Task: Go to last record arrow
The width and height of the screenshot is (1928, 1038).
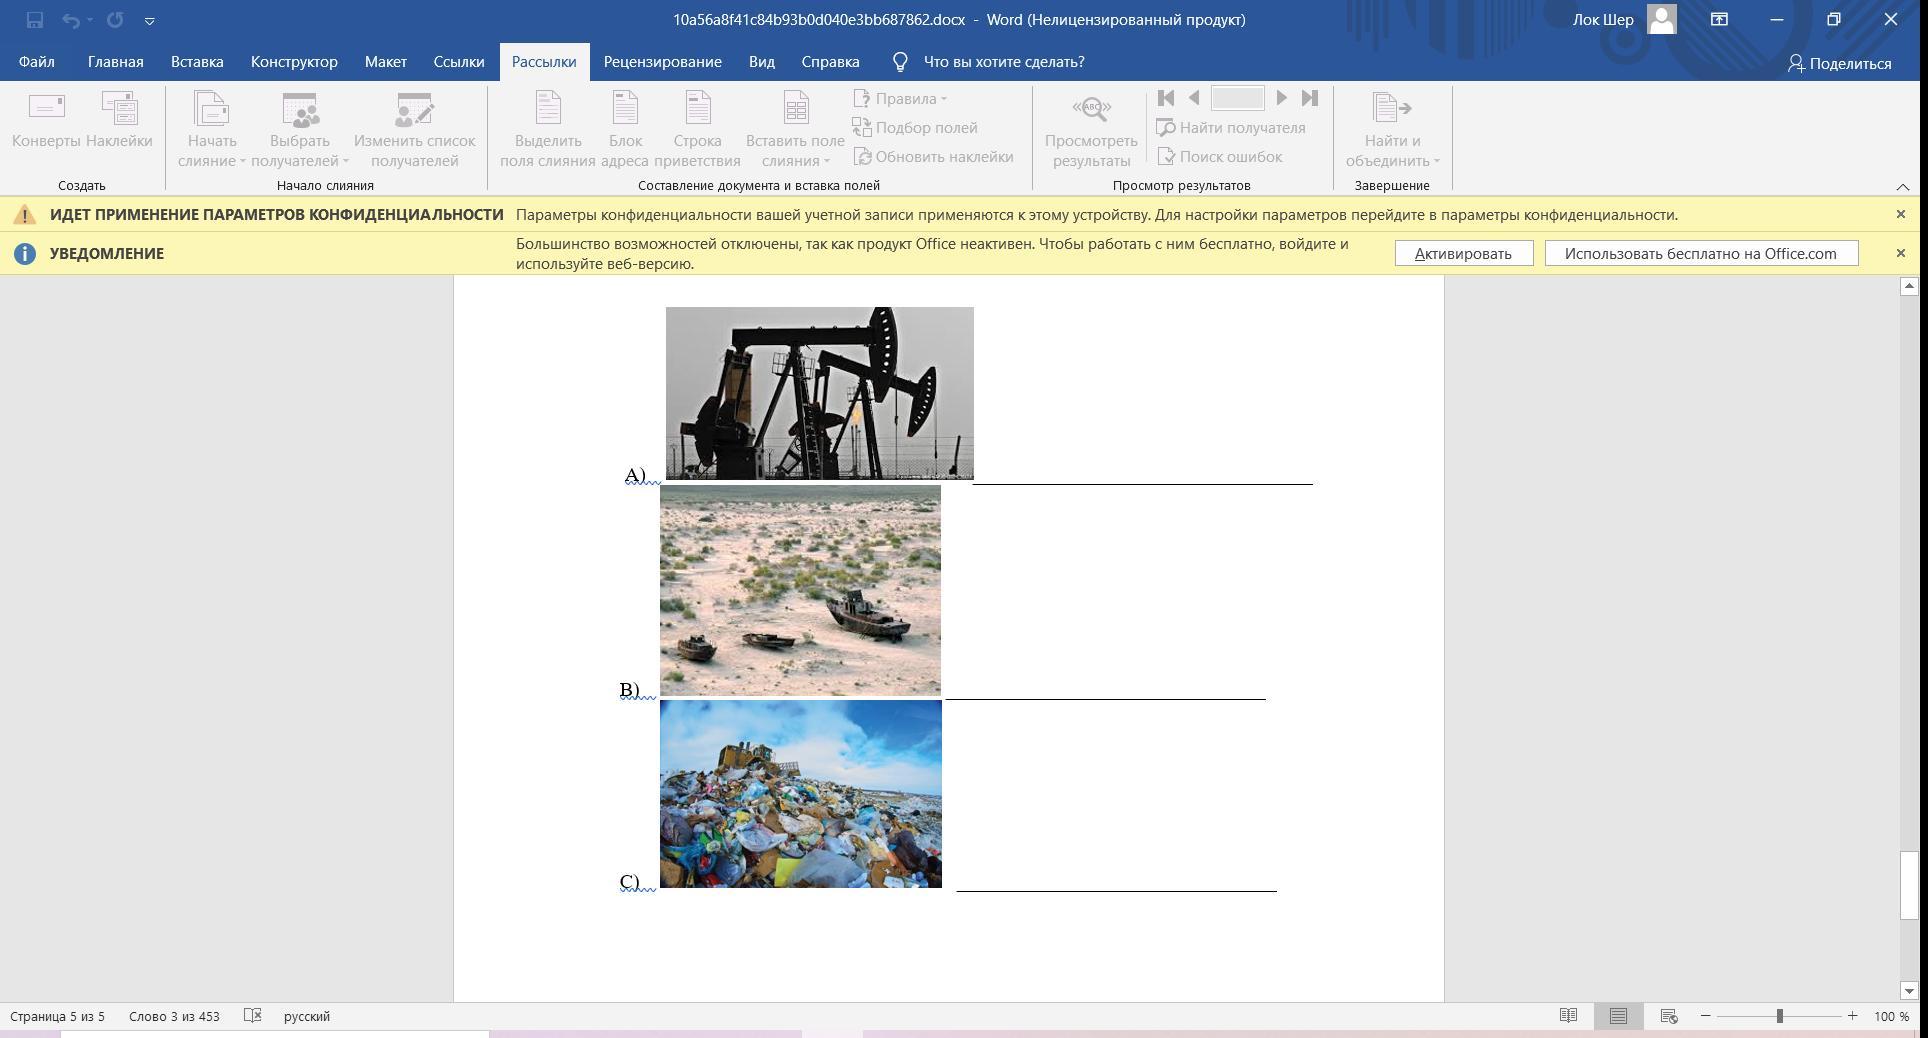Action: [1310, 98]
